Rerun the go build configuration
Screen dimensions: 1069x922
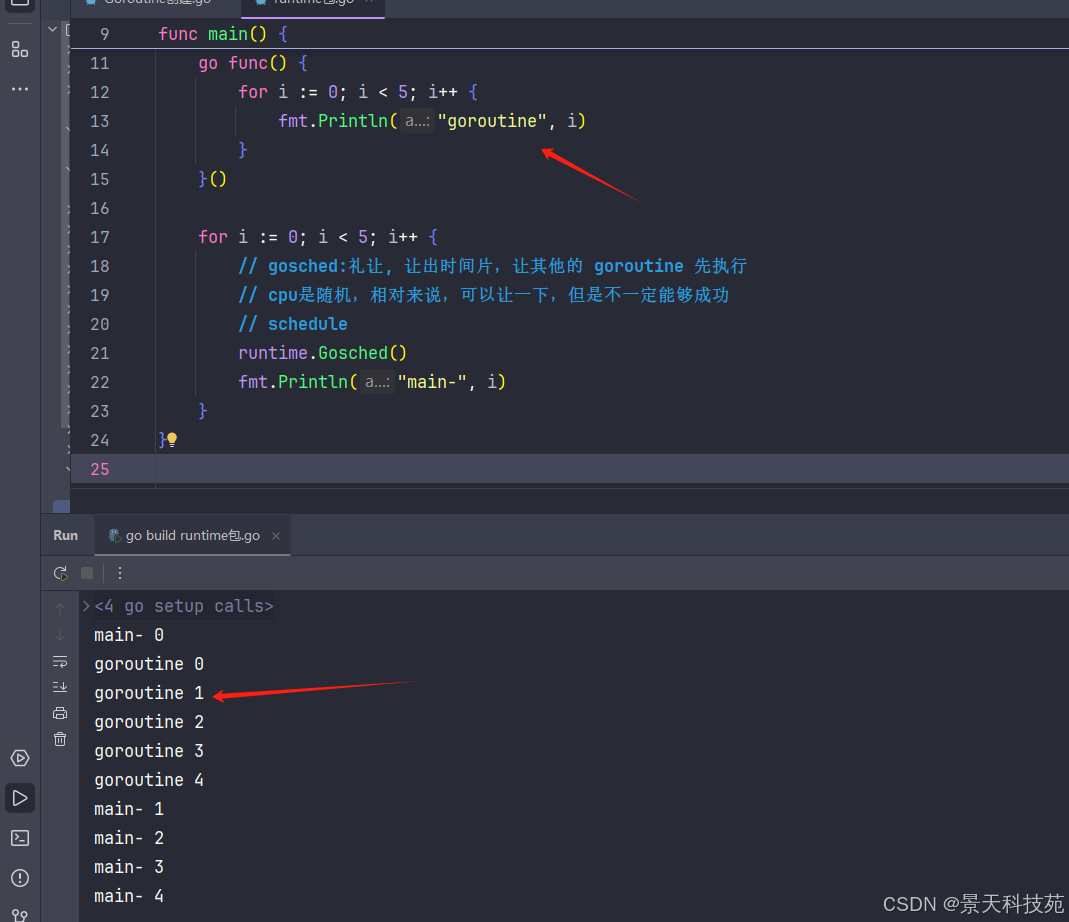[x=61, y=573]
